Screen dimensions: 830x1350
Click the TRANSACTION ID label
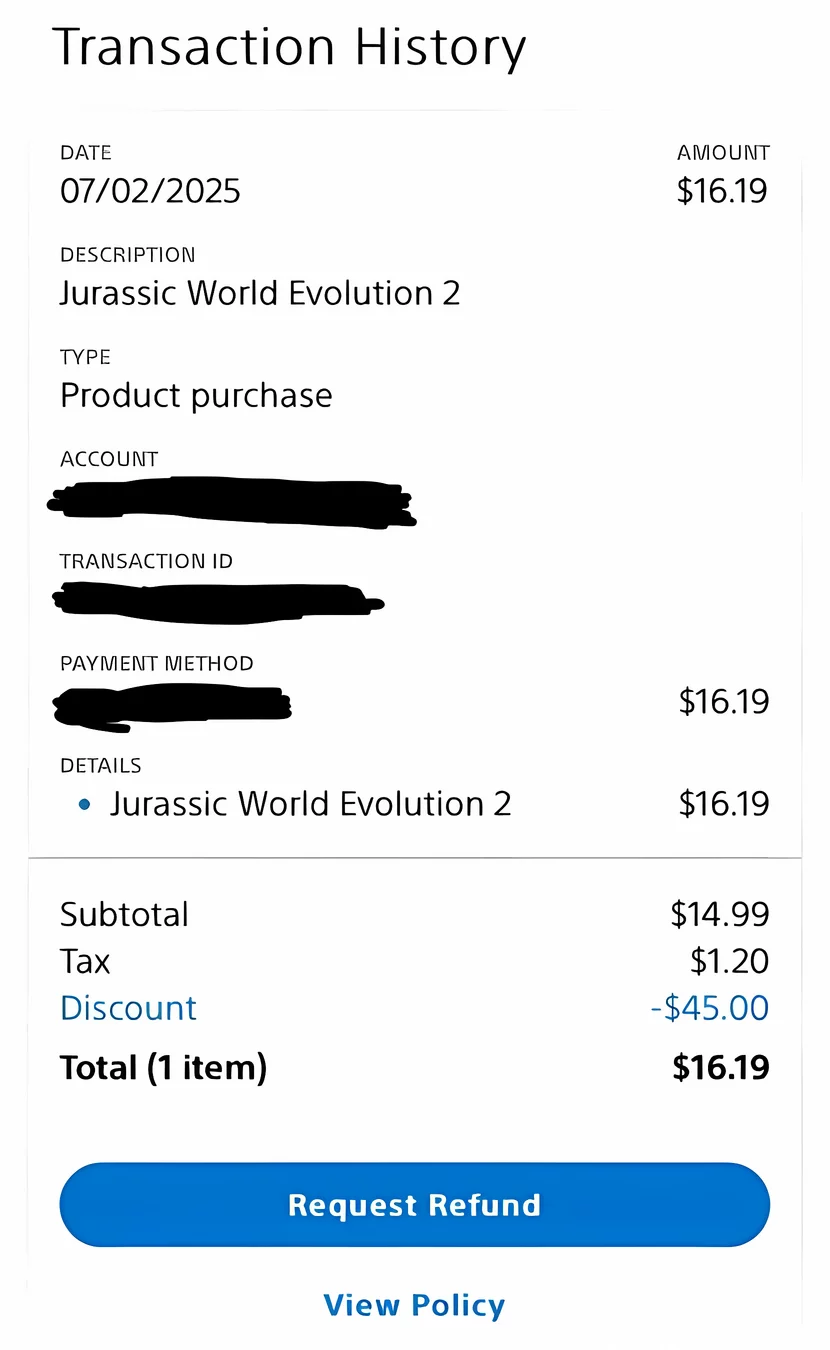tap(146, 561)
